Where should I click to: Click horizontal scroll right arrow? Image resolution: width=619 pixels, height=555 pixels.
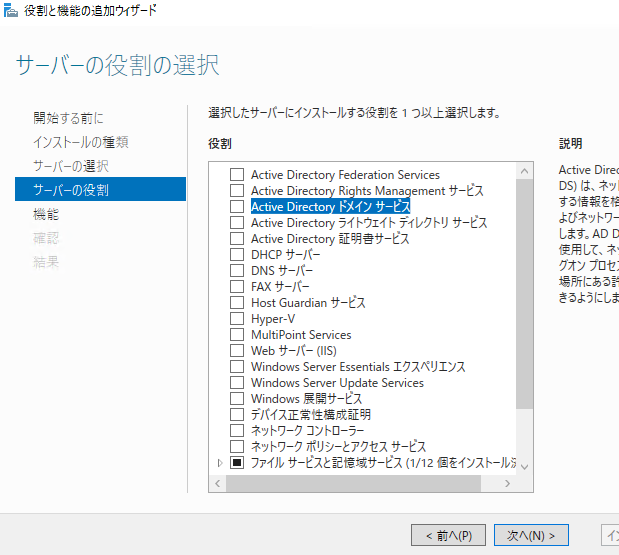tap(508, 484)
